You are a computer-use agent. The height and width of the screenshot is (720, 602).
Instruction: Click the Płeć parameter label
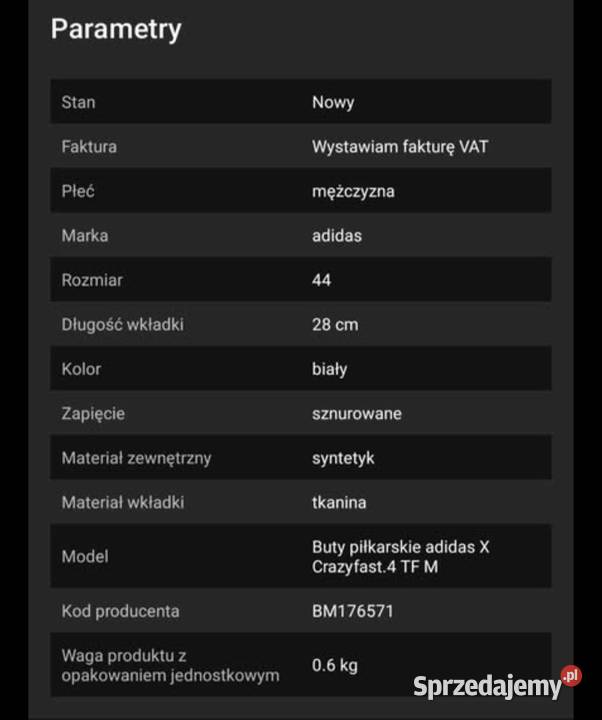(78, 191)
